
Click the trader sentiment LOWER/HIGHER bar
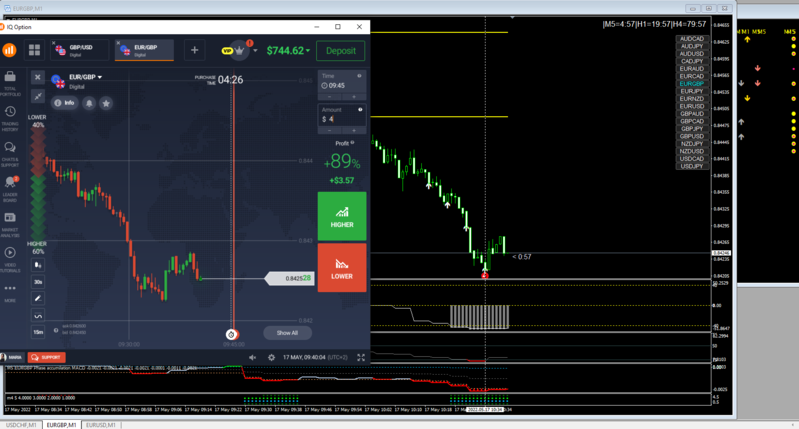(x=38, y=183)
